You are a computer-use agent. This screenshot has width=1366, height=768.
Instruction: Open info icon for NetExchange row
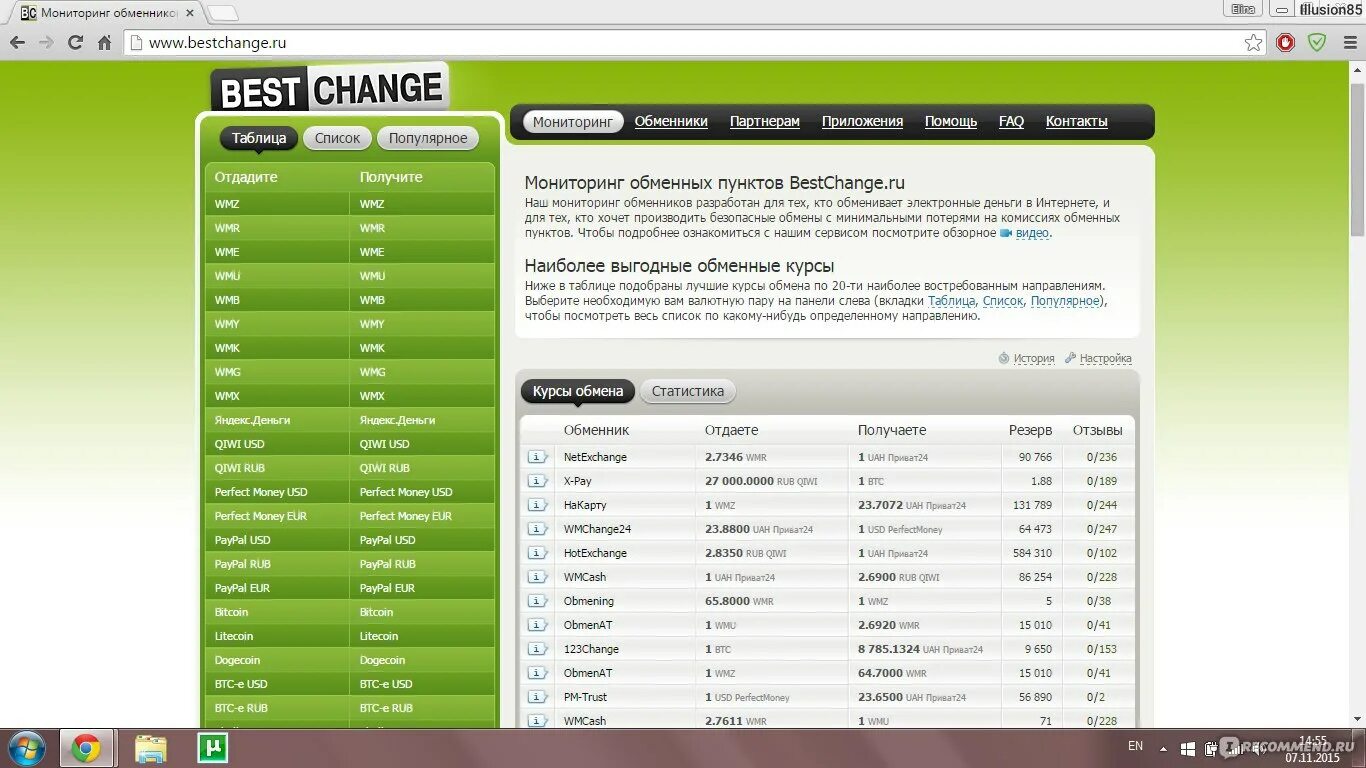coord(538,457)
